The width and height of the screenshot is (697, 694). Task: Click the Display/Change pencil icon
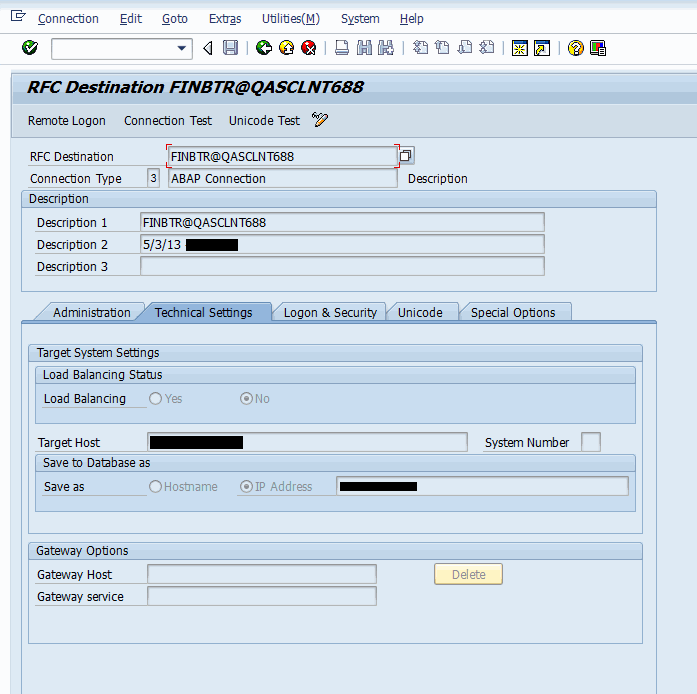coord(320,120)
